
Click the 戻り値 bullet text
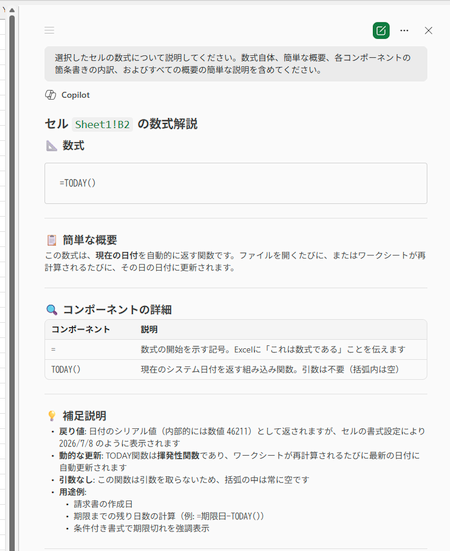click(x=242, y=437)
